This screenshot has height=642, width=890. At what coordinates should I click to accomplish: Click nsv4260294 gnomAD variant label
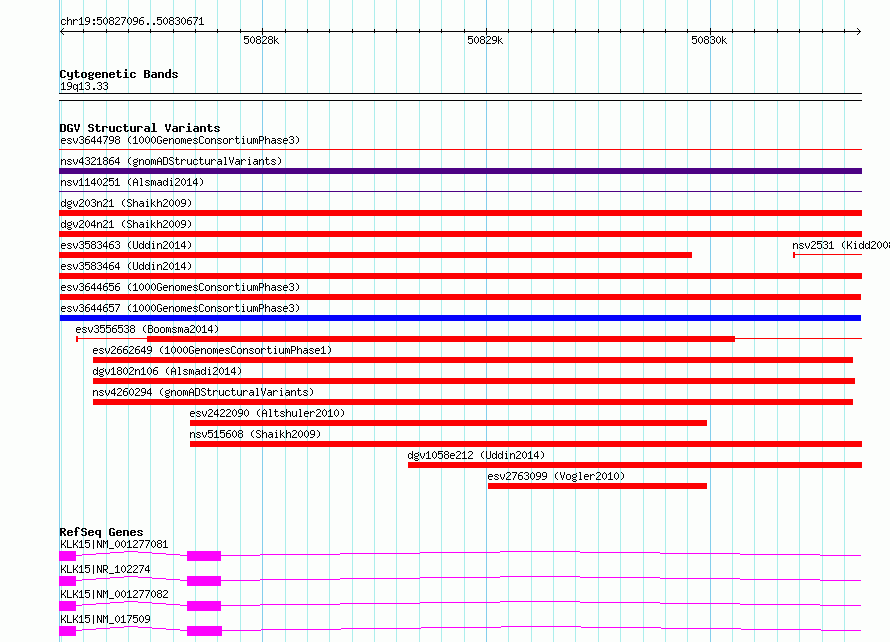(x=203, y=392)
